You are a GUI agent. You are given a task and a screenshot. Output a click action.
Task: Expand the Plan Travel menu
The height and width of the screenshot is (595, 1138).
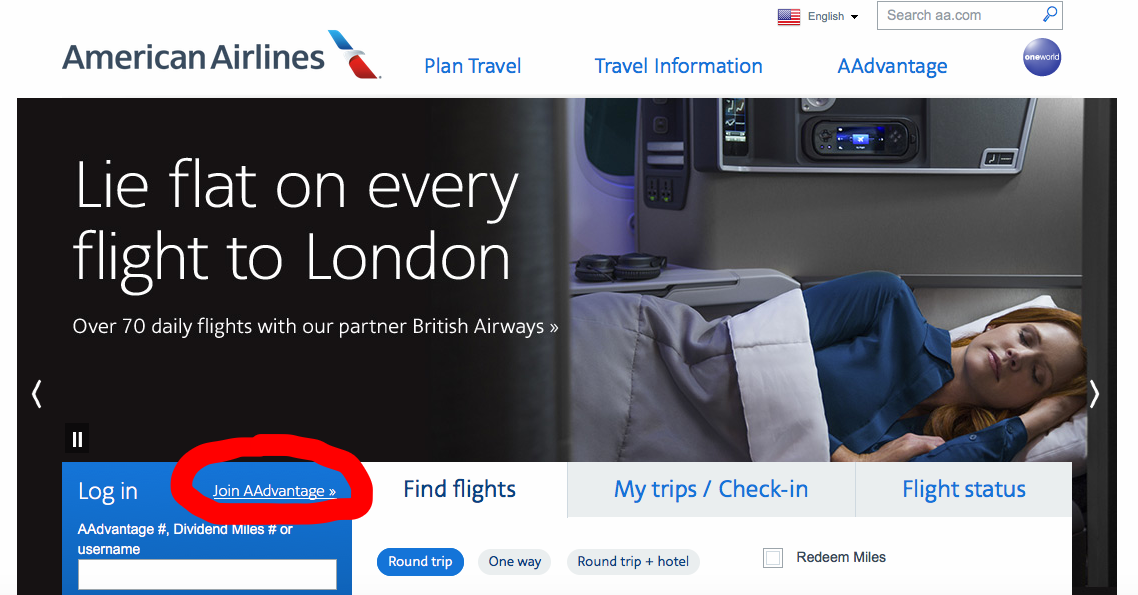click(x=472, y=66)
